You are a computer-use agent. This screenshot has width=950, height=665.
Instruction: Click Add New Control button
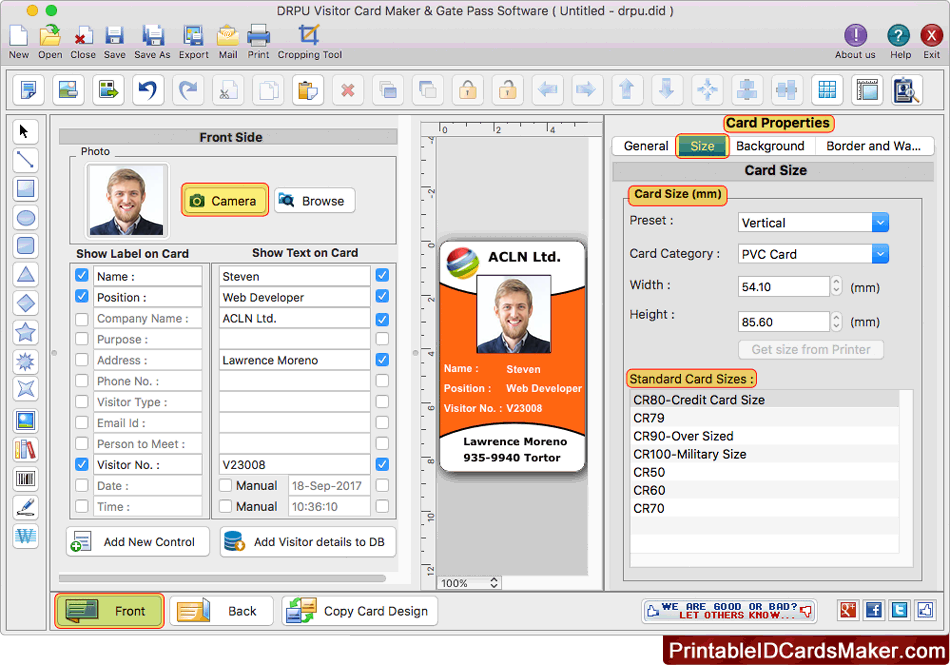click(x=138, y=541)
